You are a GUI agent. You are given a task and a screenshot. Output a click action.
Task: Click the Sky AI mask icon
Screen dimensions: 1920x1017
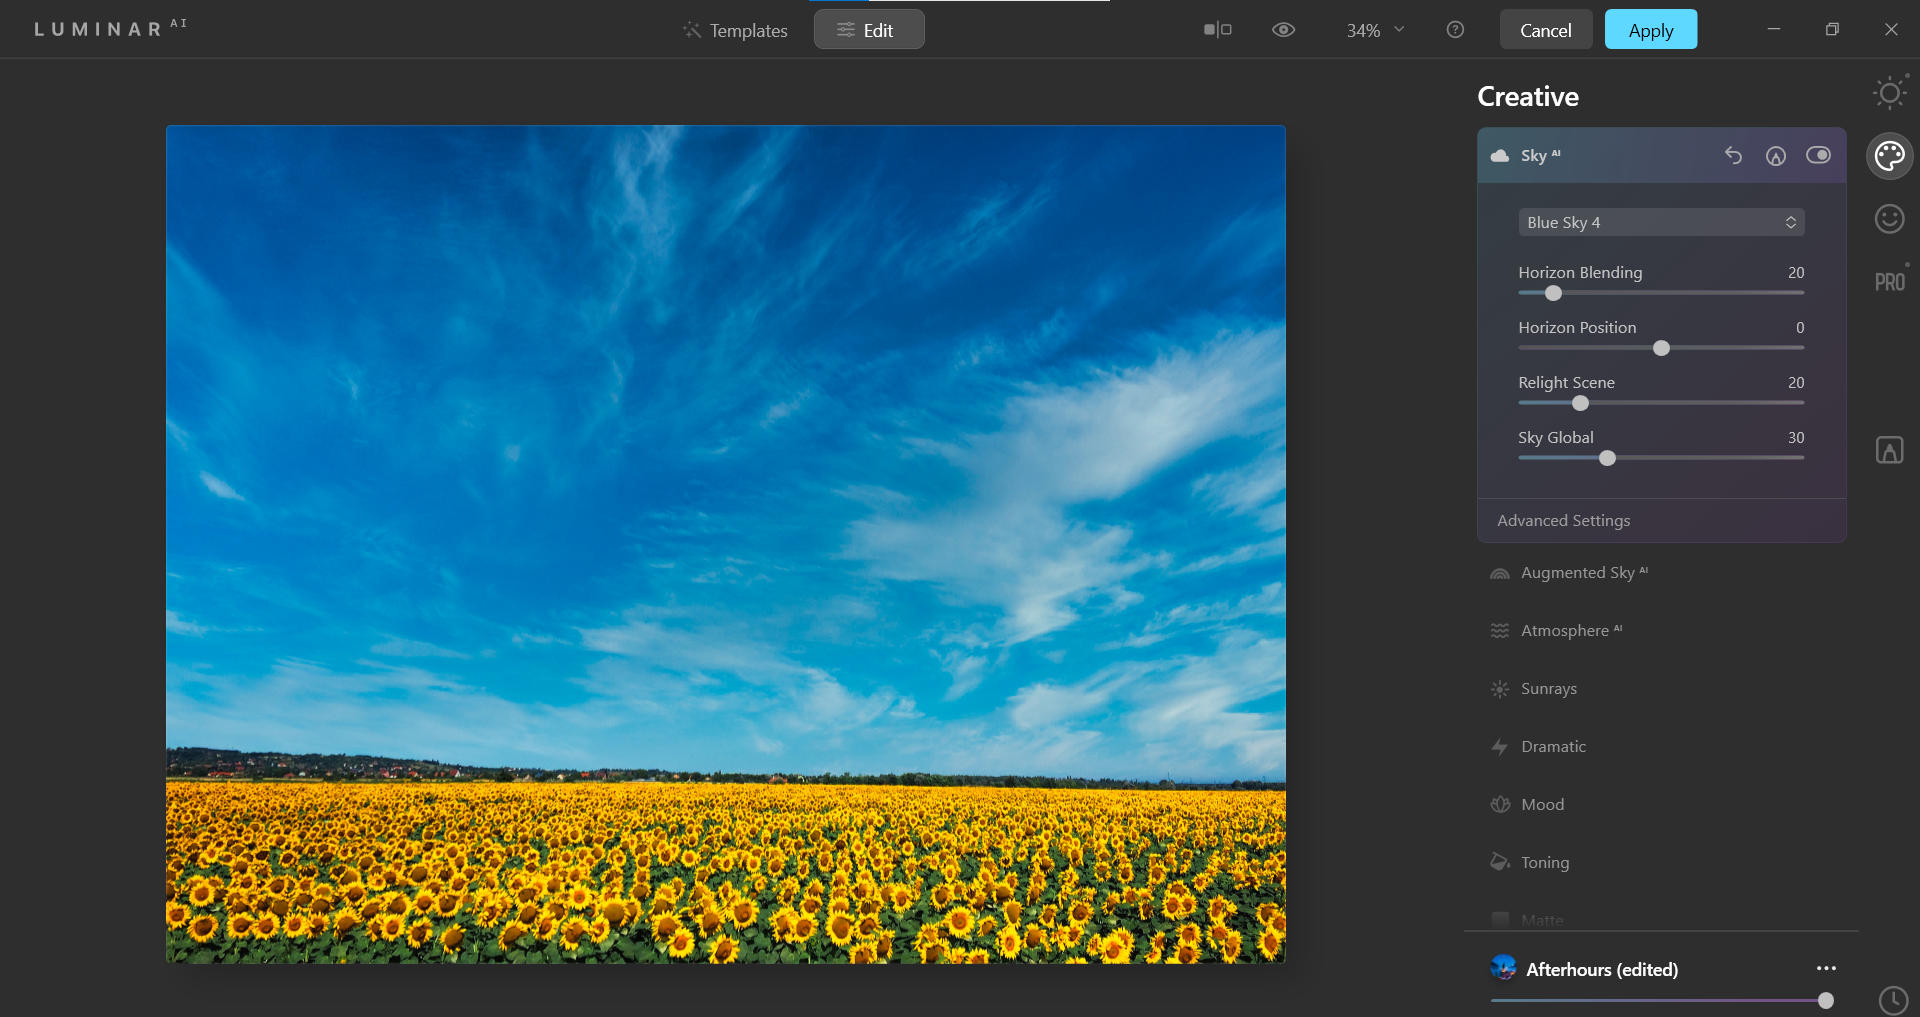(1775, 156)
